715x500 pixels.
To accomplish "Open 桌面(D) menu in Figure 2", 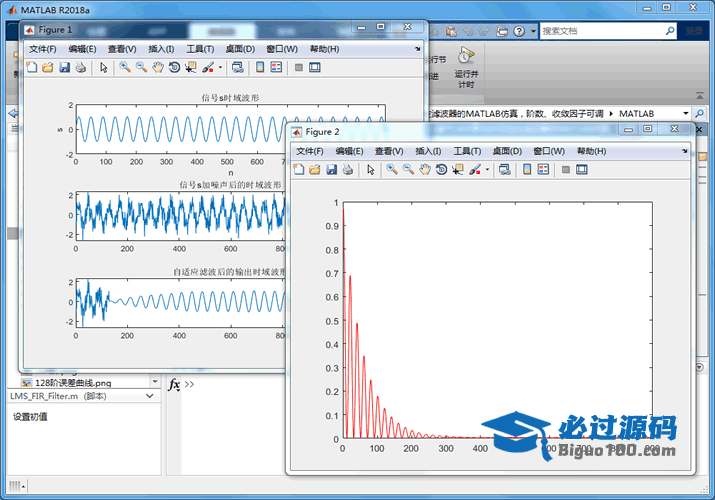I will click(x=508, y=151).
